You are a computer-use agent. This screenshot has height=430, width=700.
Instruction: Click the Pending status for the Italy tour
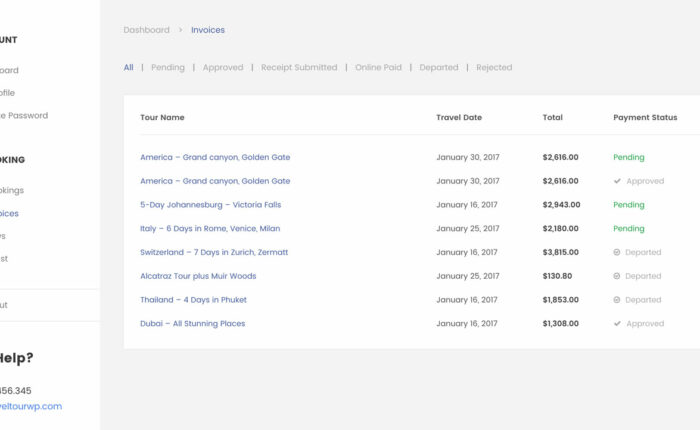(x=628, y=229)
